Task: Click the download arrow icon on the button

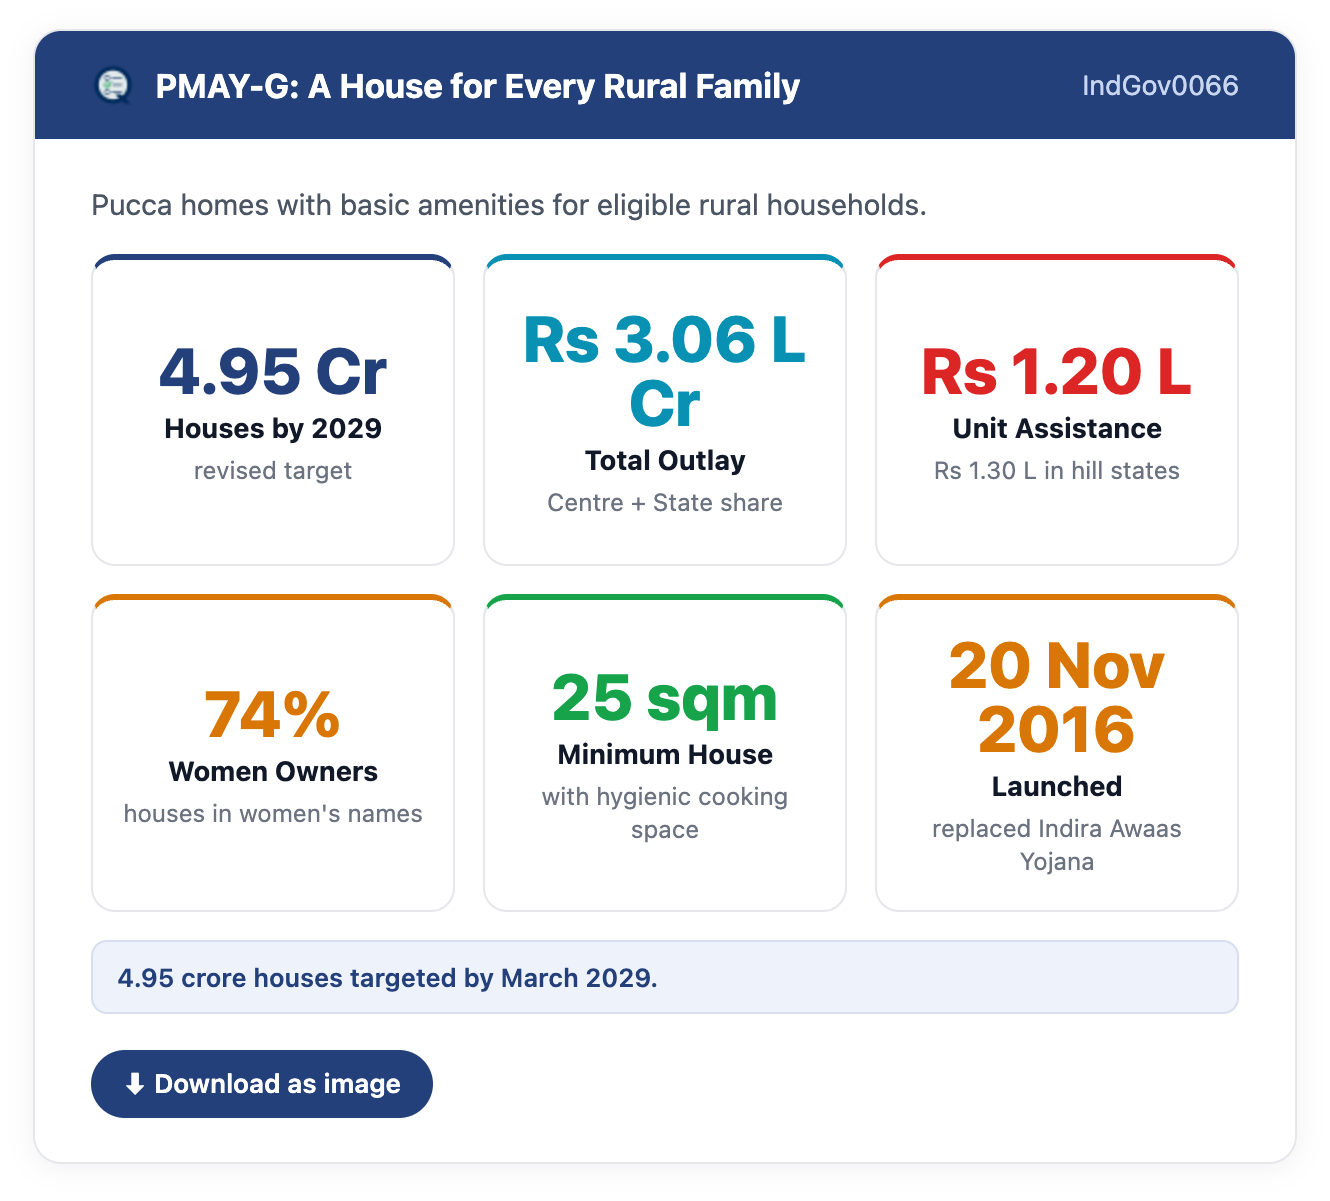Action: 135,1084
